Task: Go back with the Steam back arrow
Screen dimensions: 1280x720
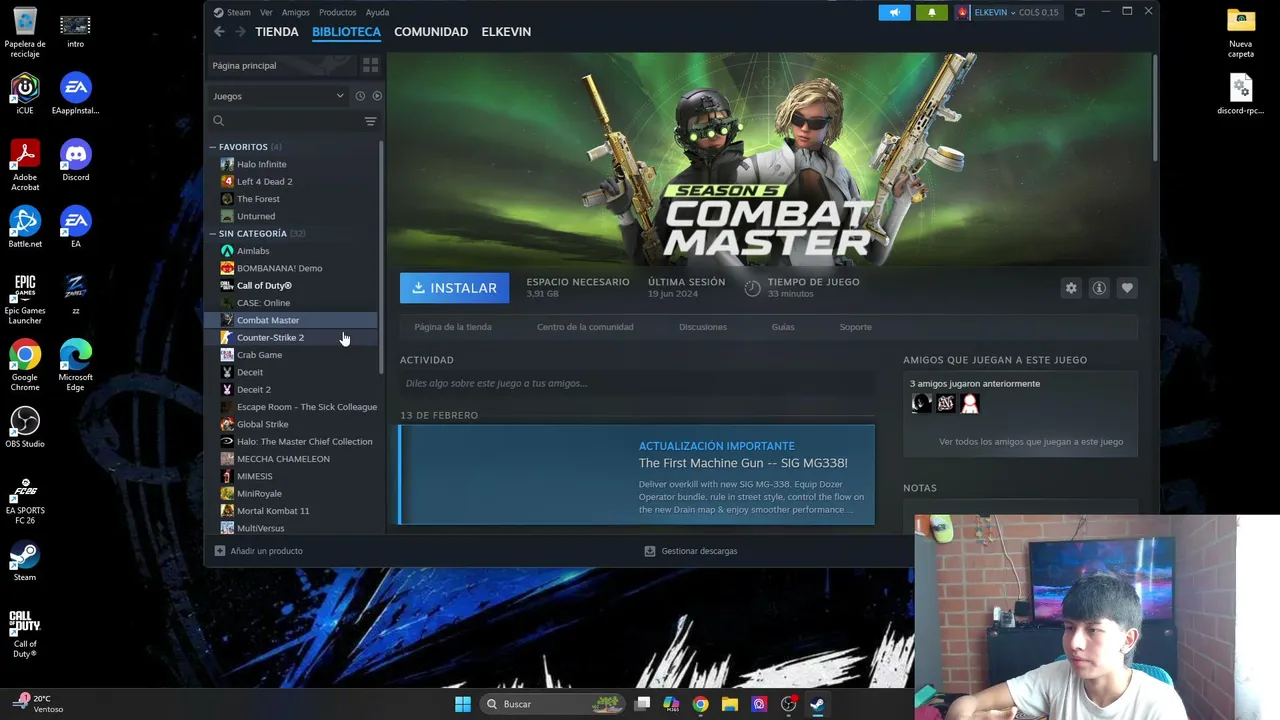Action: [x=219, y=32]
